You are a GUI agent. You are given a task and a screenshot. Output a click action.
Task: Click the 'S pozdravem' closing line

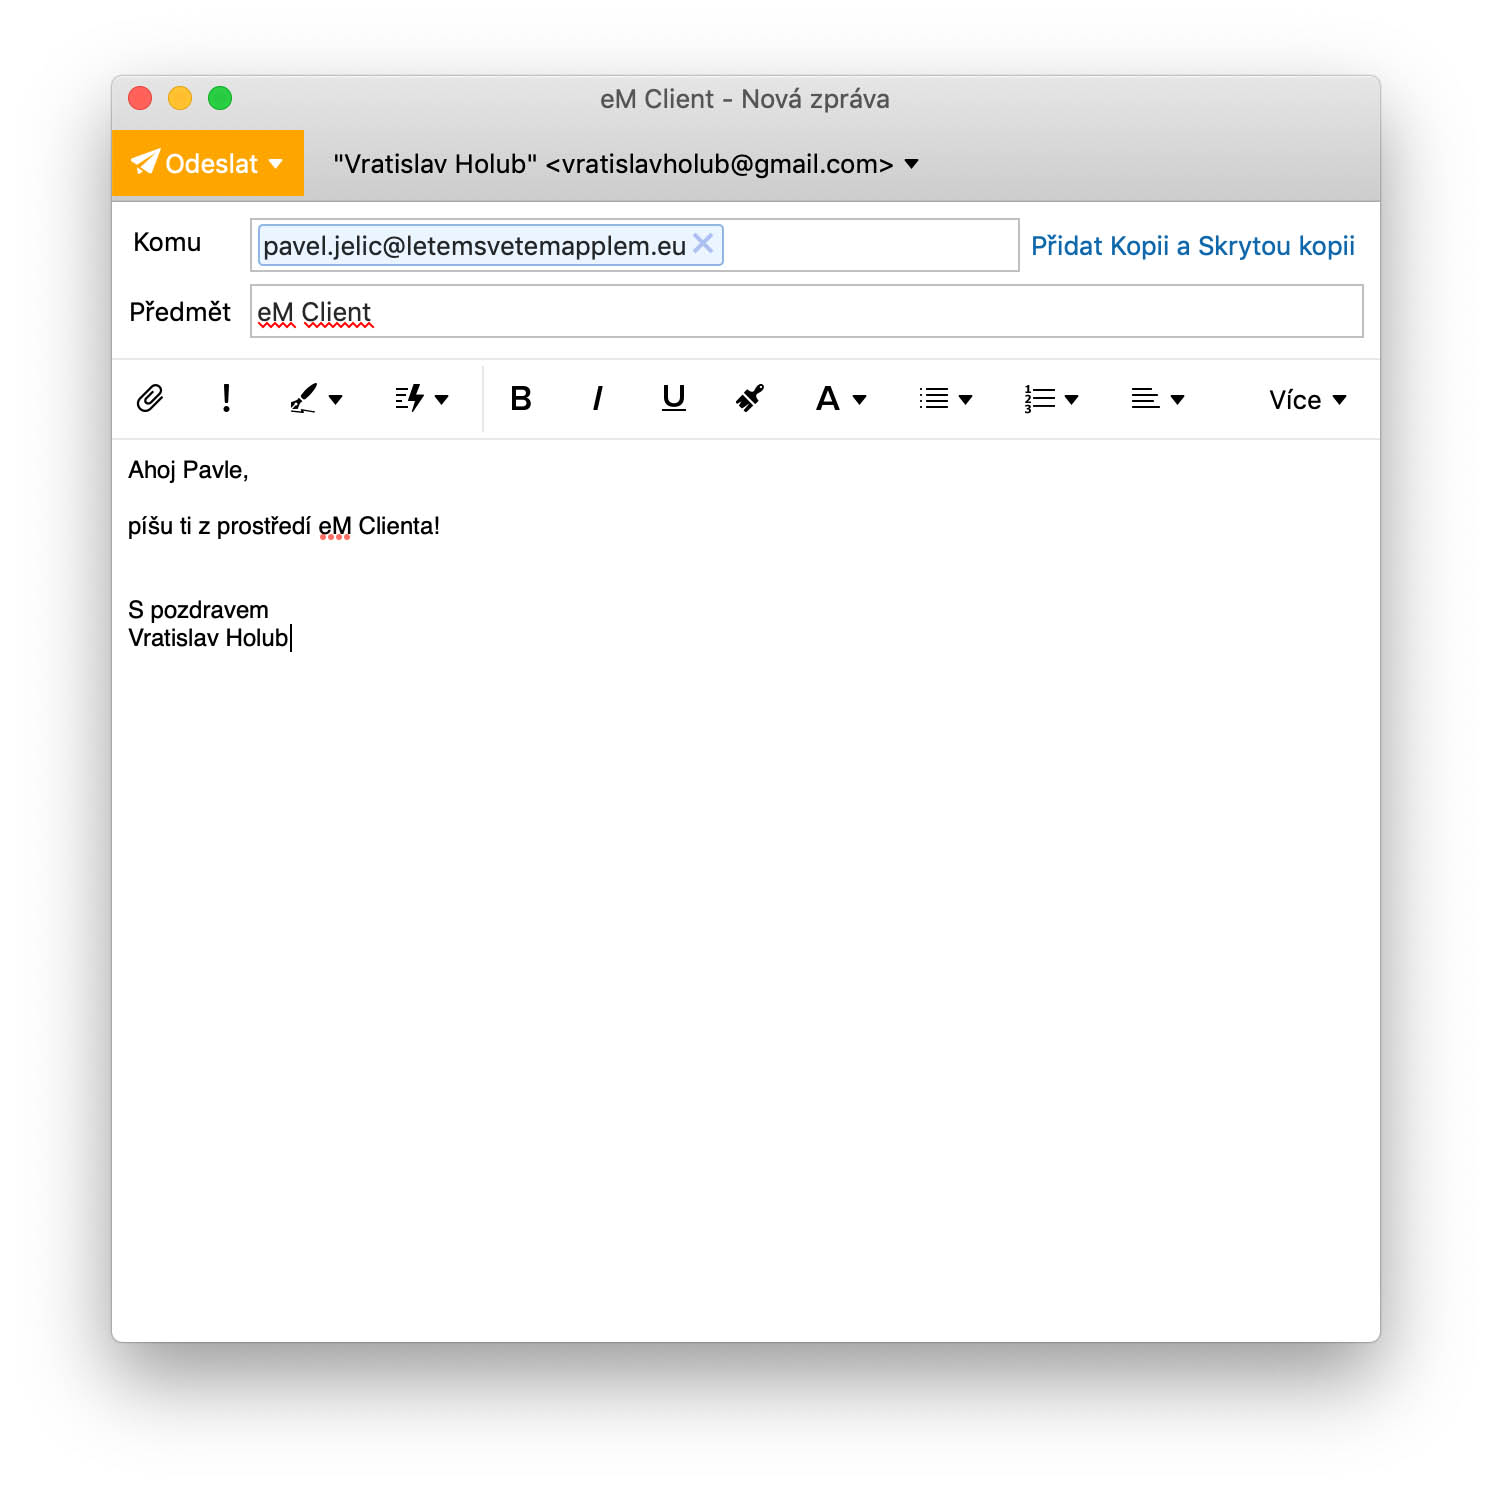(198, 610)
